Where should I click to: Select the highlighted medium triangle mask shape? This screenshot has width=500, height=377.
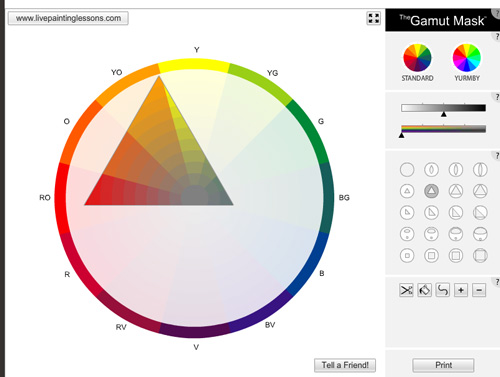pos(431,191)
